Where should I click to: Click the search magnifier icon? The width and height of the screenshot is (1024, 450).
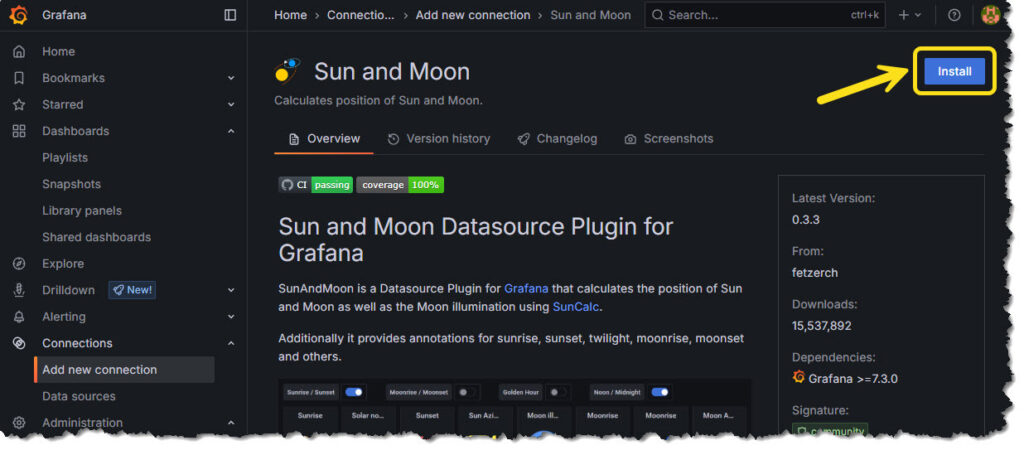658,15
